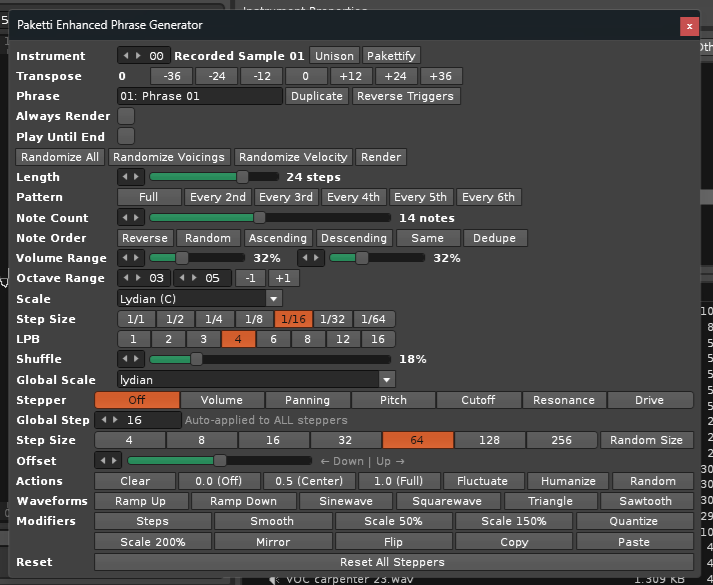Set LPB to 8

tap(308, 339)
